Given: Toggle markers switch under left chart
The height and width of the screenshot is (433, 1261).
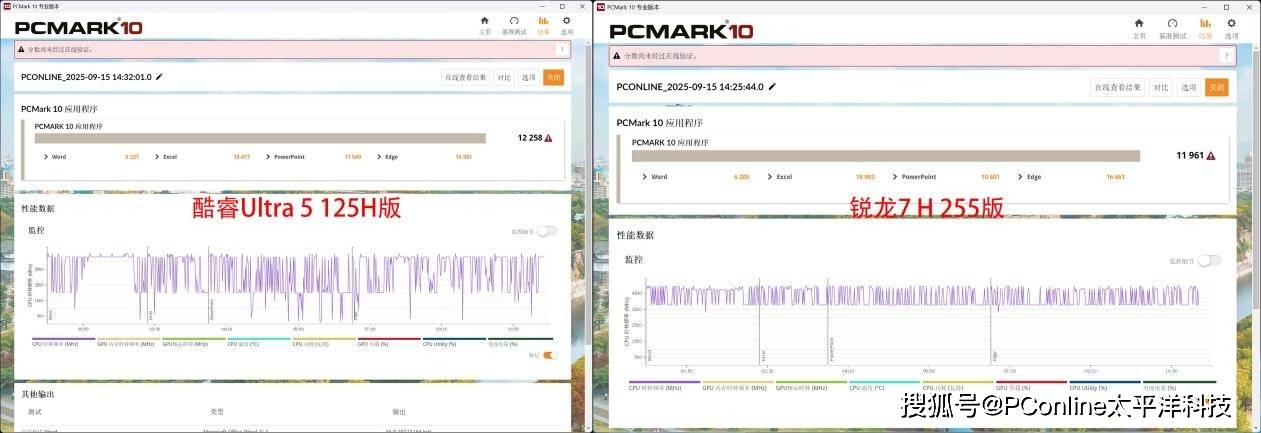Looking at the screenshot, I should 549,354.
